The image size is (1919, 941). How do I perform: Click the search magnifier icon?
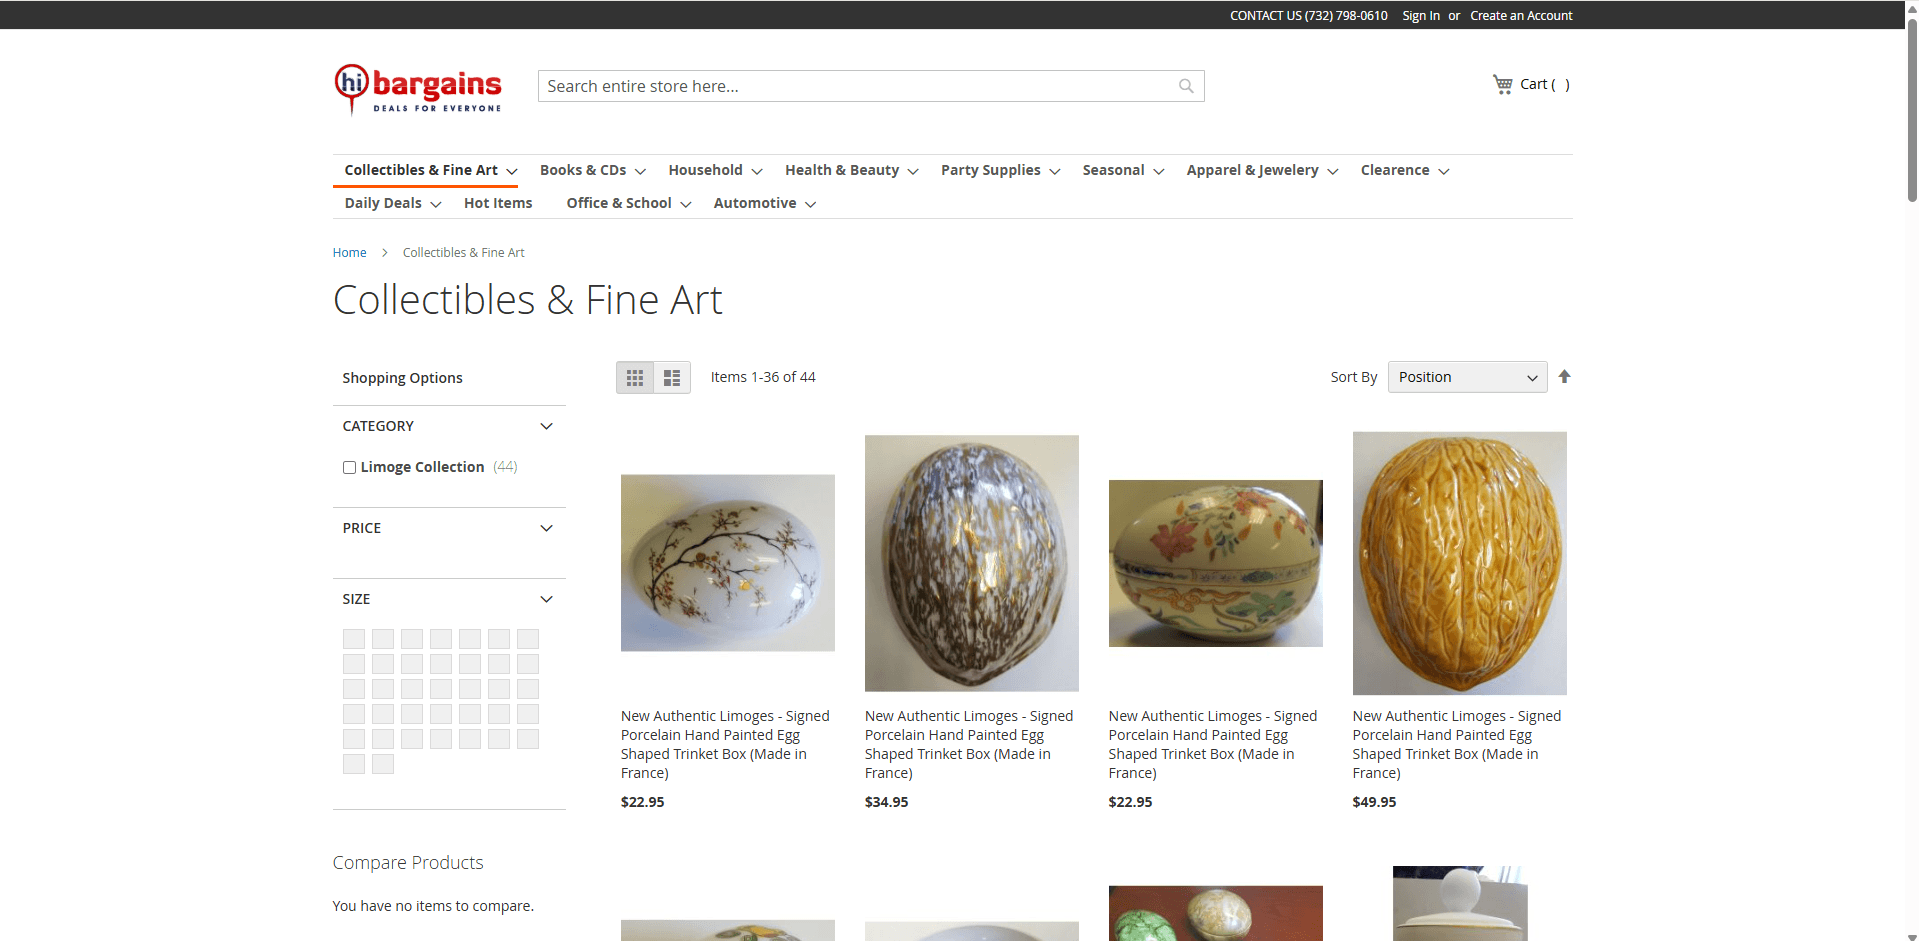pyautogui.click(x=1186, y=86)
